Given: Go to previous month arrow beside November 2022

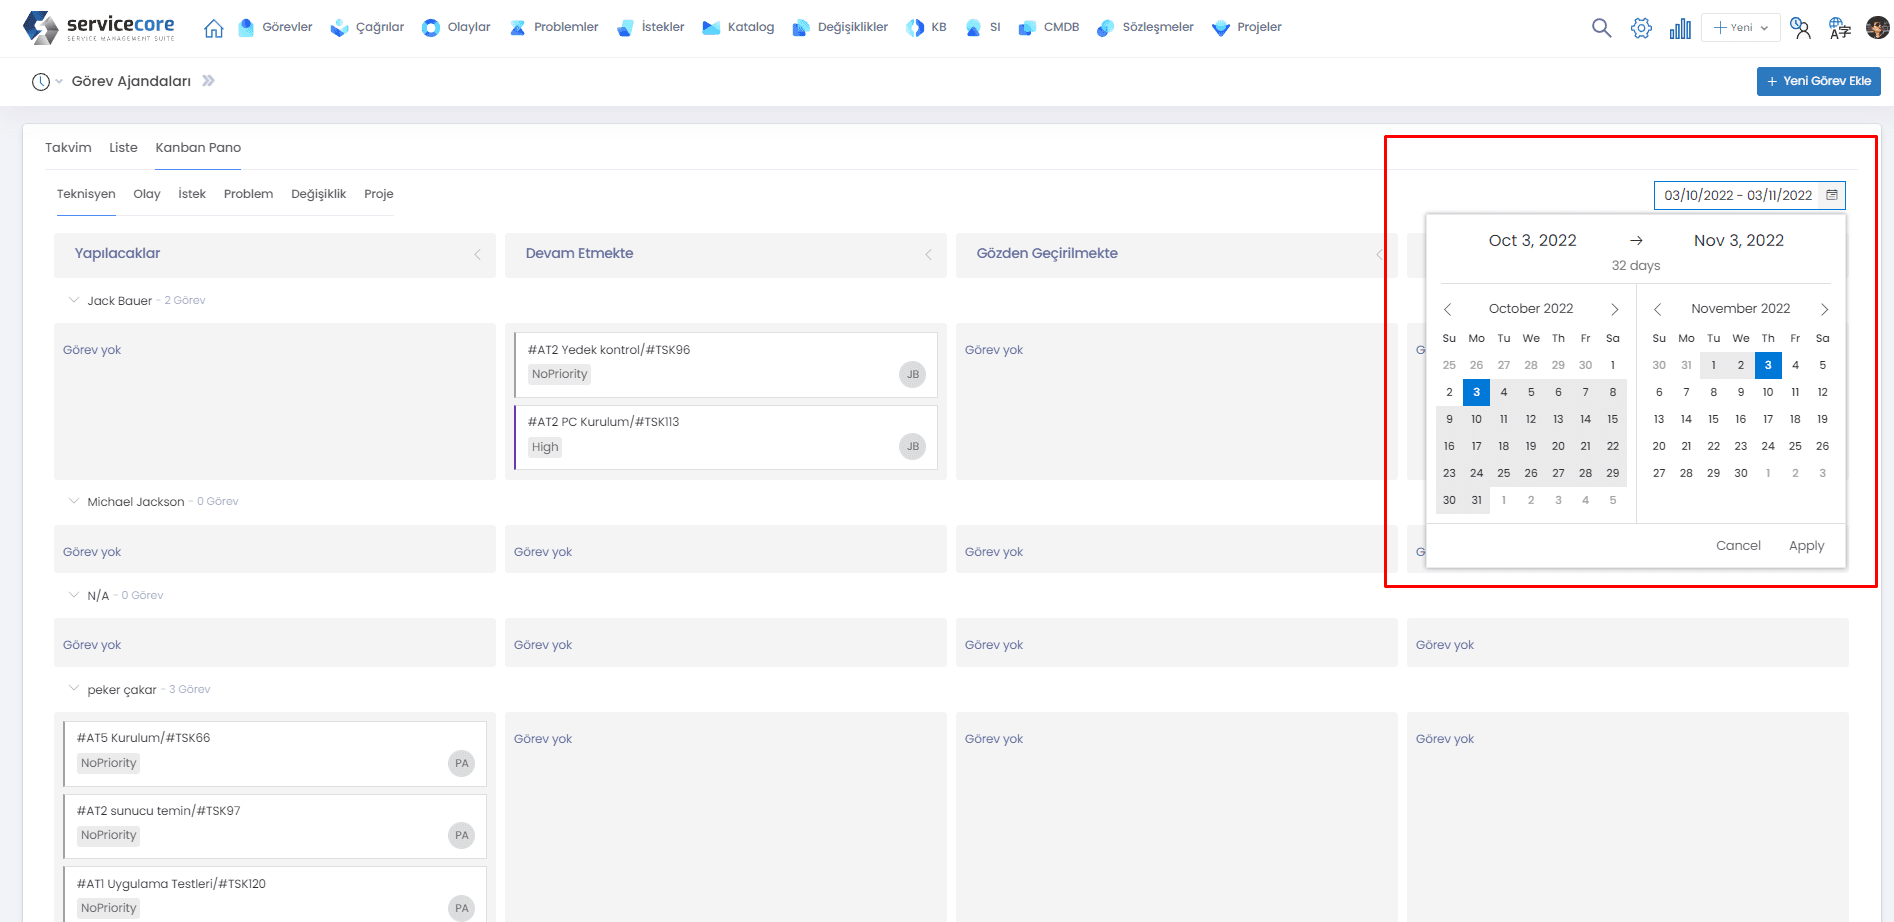Looking at the screenshot, I should tap(1657, 309).
